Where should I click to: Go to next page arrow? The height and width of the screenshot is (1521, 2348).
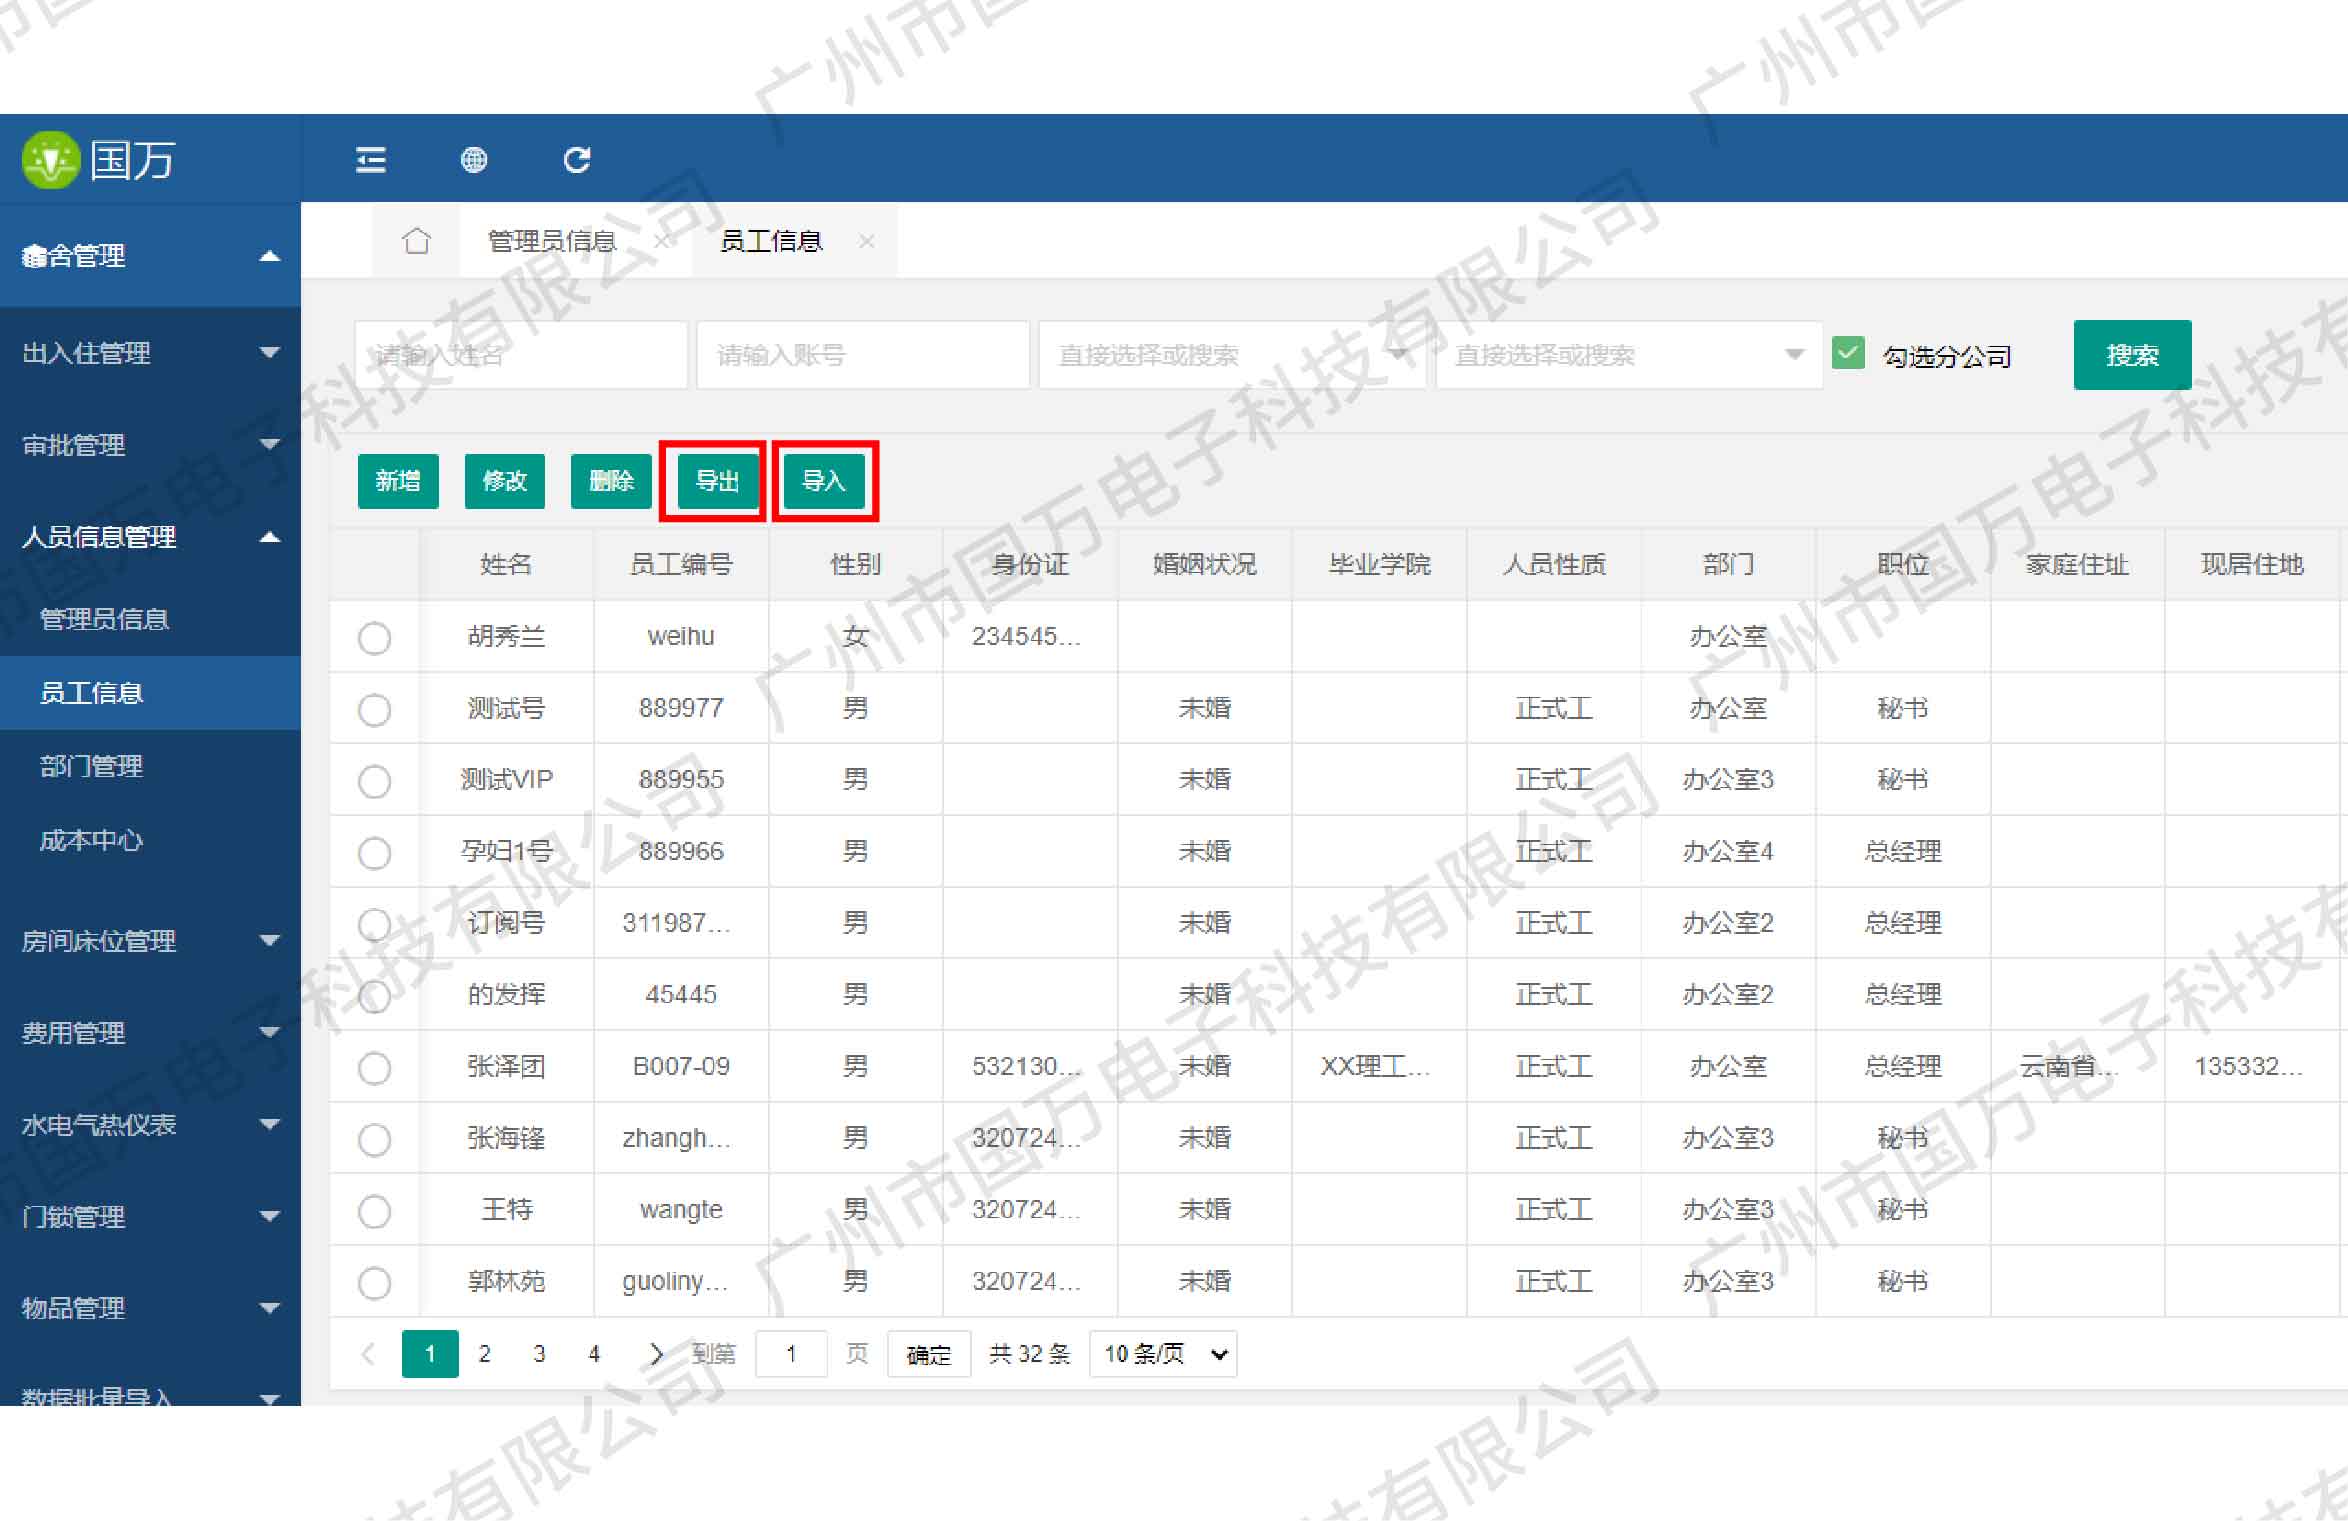pyautogui.click(x=656, y=1354)
